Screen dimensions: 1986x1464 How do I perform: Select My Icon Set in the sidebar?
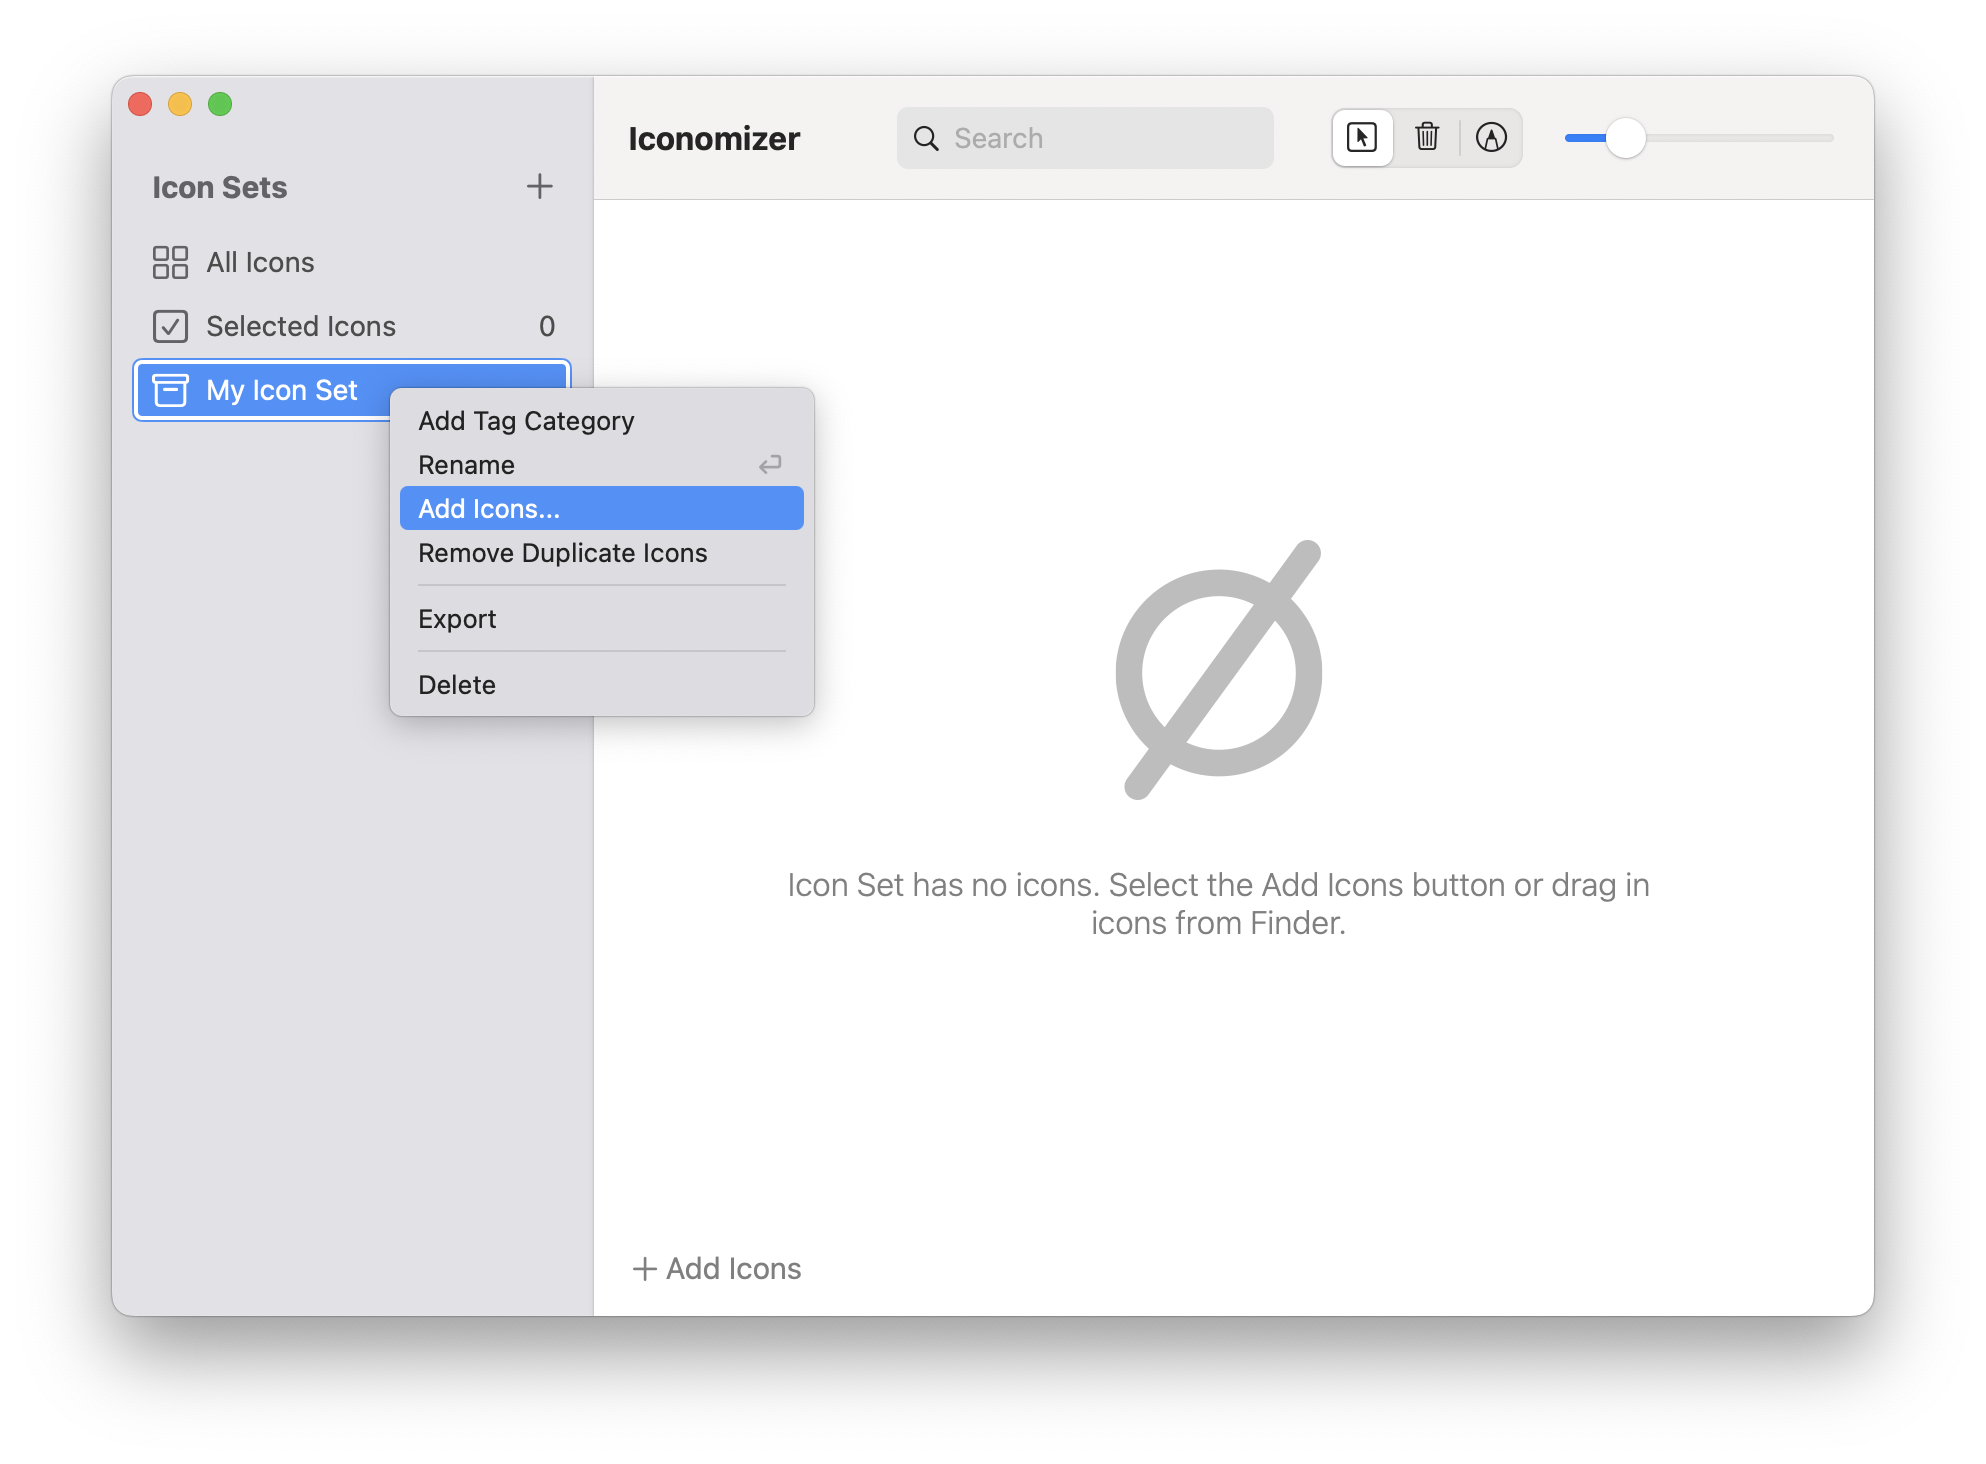point(281,390)
